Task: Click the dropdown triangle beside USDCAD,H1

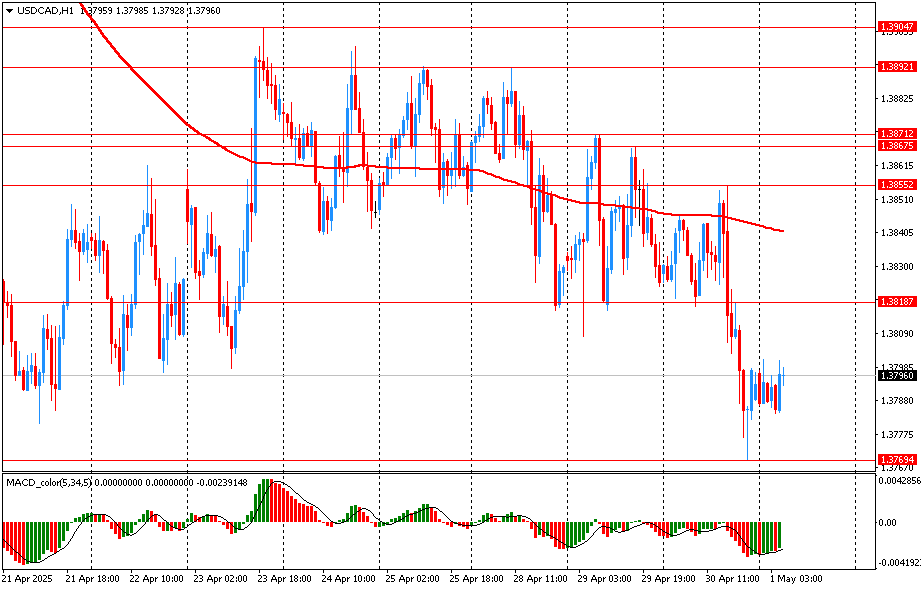Action: [9, 10]
